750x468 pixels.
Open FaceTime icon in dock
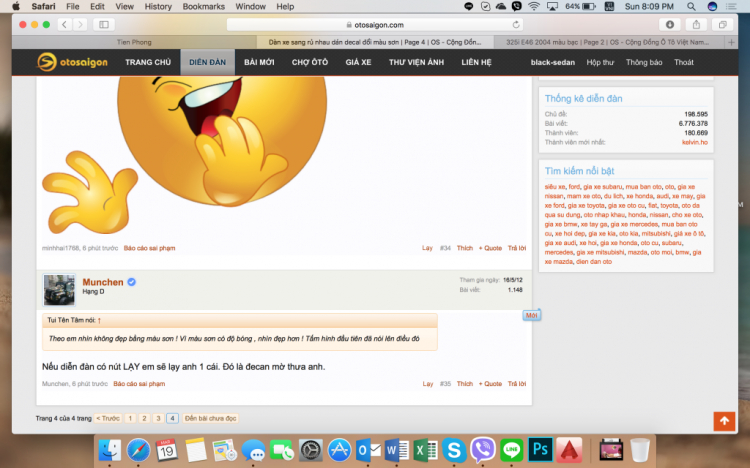point(282,450)
